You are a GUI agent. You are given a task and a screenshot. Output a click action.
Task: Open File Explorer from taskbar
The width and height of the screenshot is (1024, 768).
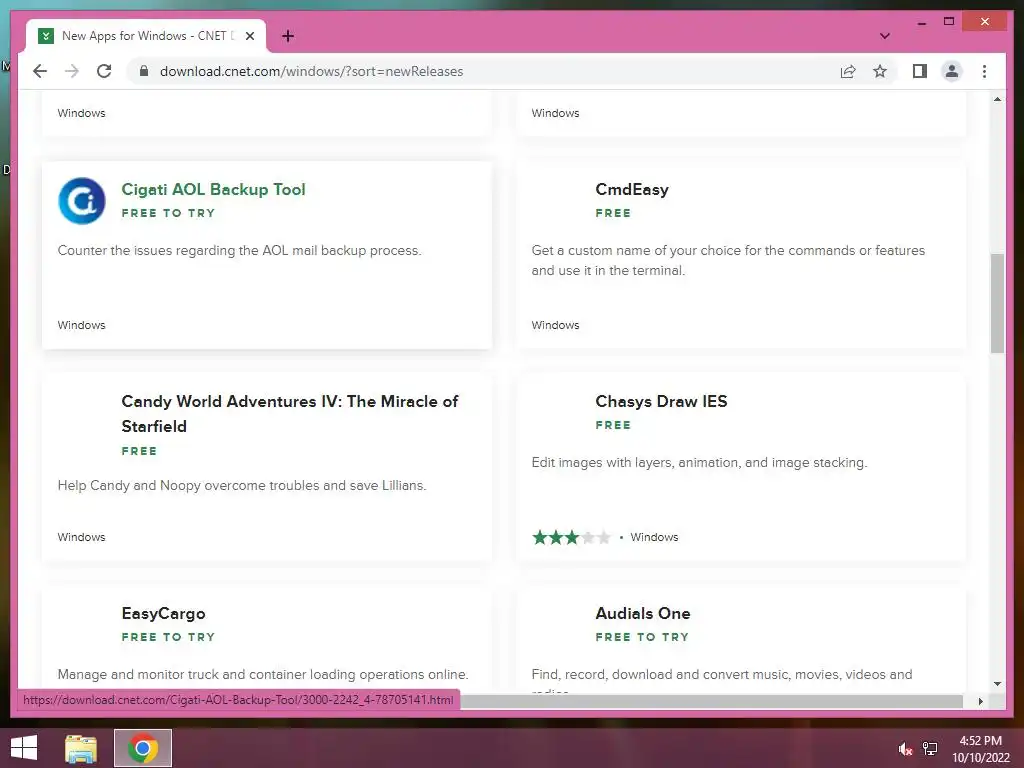click(81, 748)
